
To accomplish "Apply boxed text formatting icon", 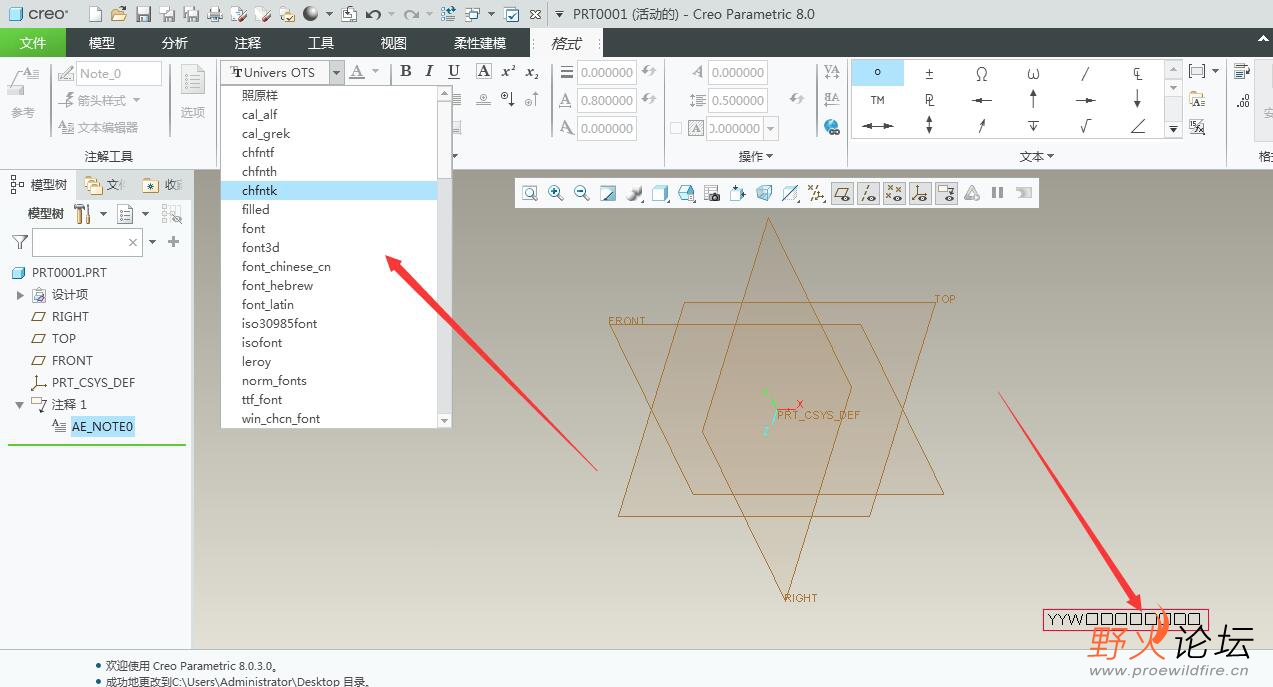I will coord(484,71).
